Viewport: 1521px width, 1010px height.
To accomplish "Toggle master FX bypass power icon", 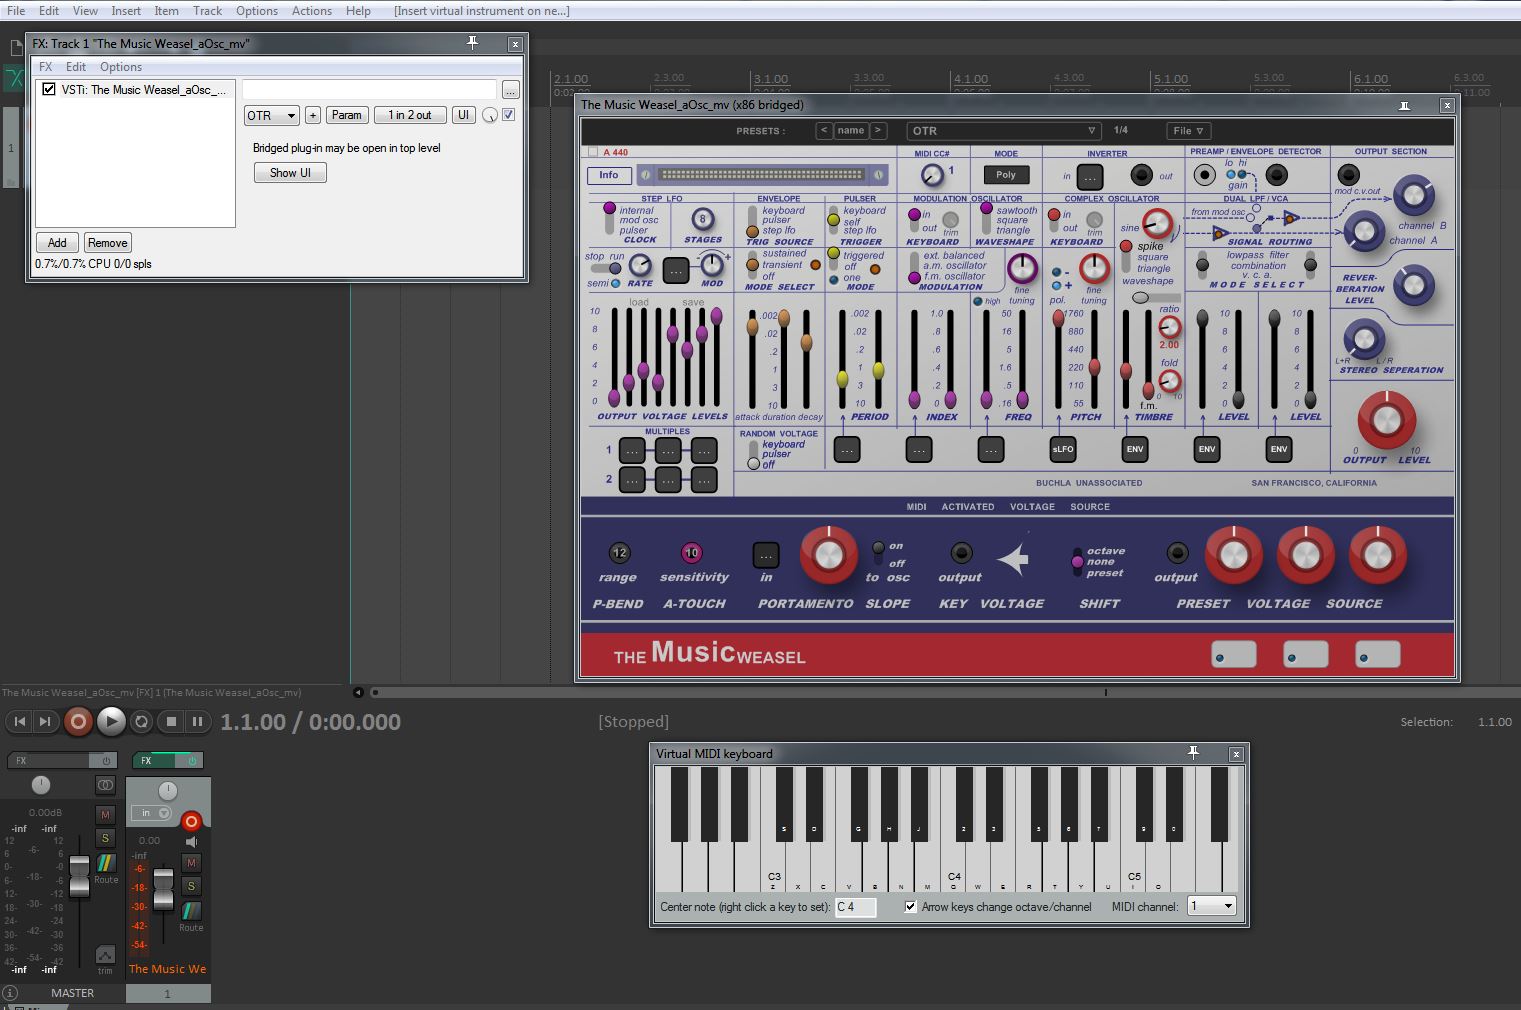I will 105,761.
